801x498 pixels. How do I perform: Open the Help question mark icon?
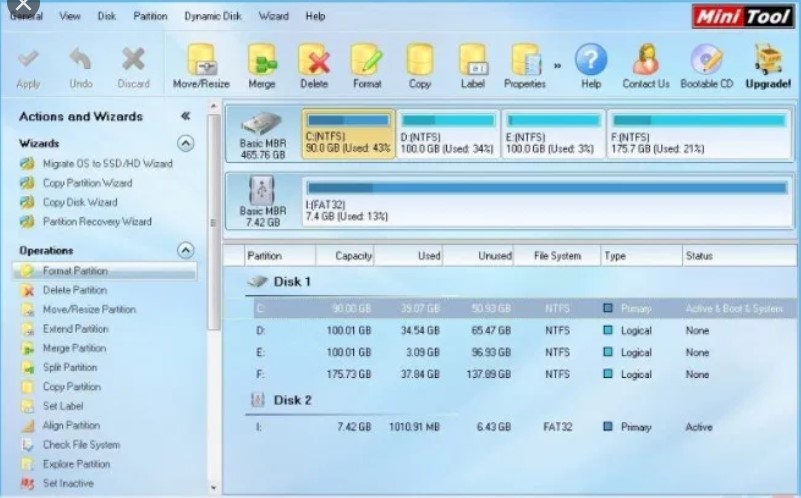591,59
